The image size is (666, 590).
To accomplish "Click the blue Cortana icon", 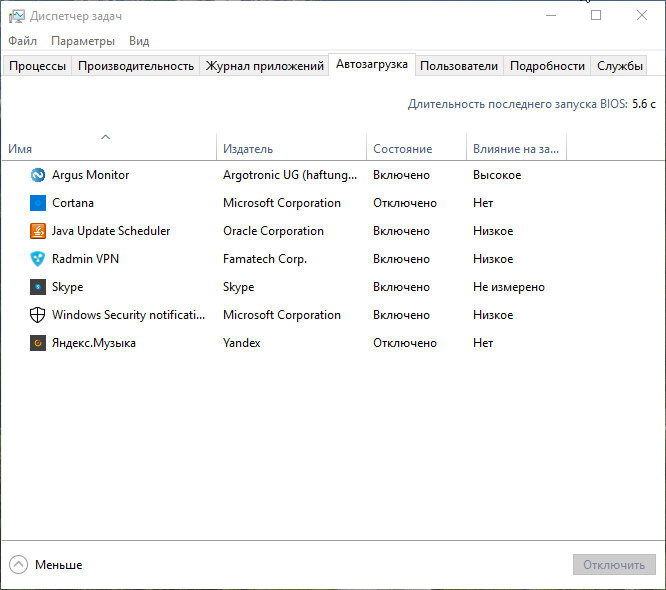I will [x=38, y=203].
